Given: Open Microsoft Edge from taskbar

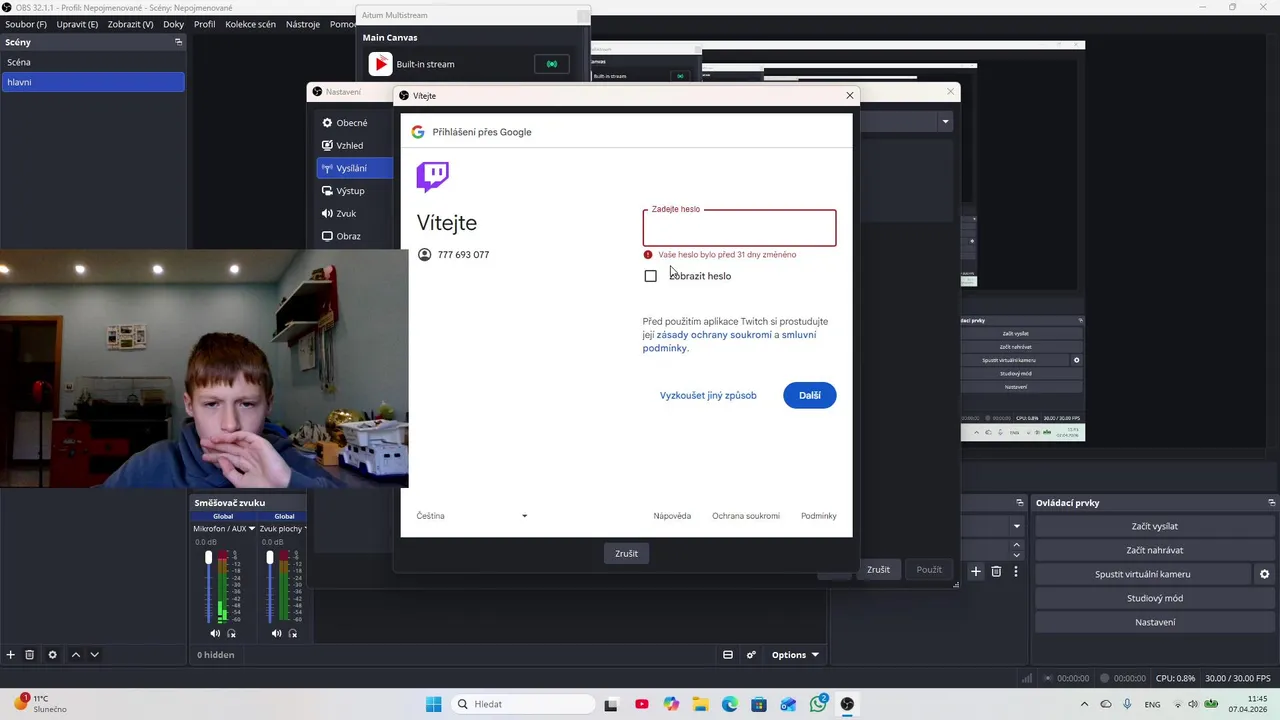Looking at the screenshot, I should coord(730,704).
